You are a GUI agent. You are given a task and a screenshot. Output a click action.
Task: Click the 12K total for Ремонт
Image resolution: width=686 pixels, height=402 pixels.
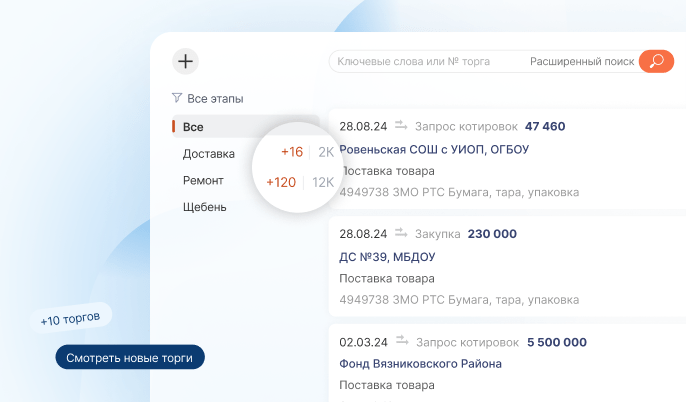tap(323, 182)
